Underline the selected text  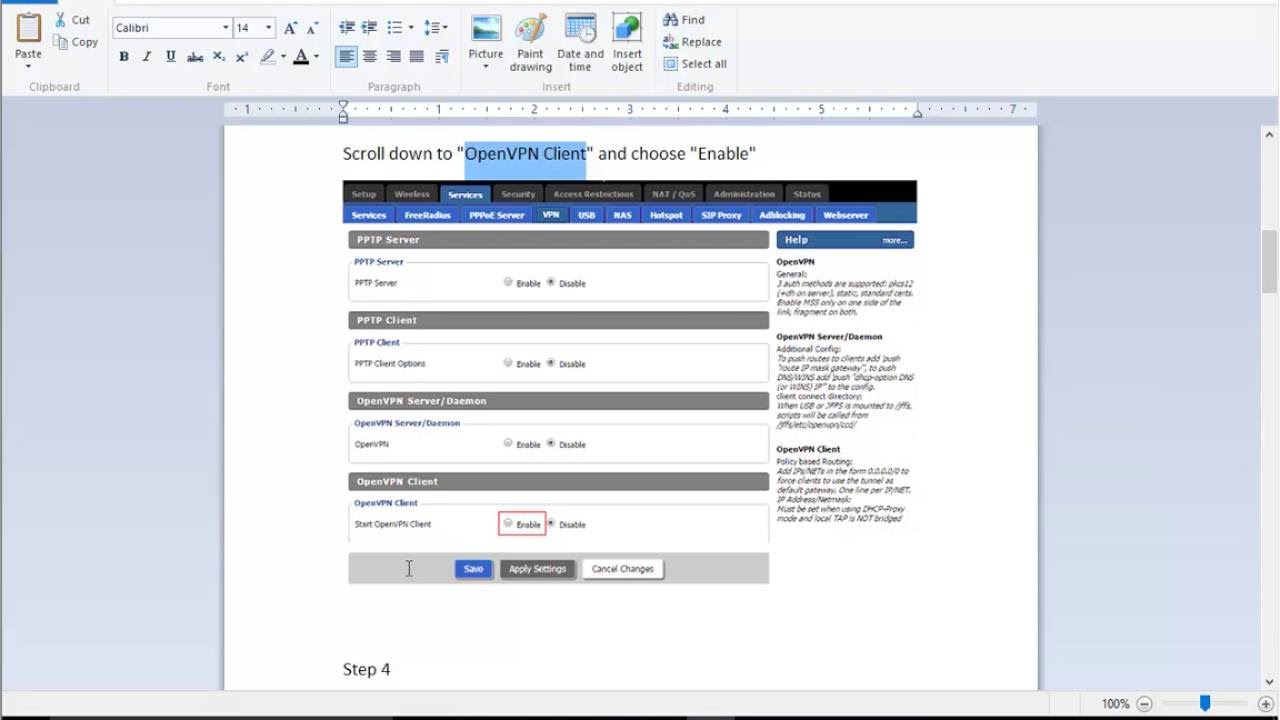pyautogui.click(x=171, y=57)
